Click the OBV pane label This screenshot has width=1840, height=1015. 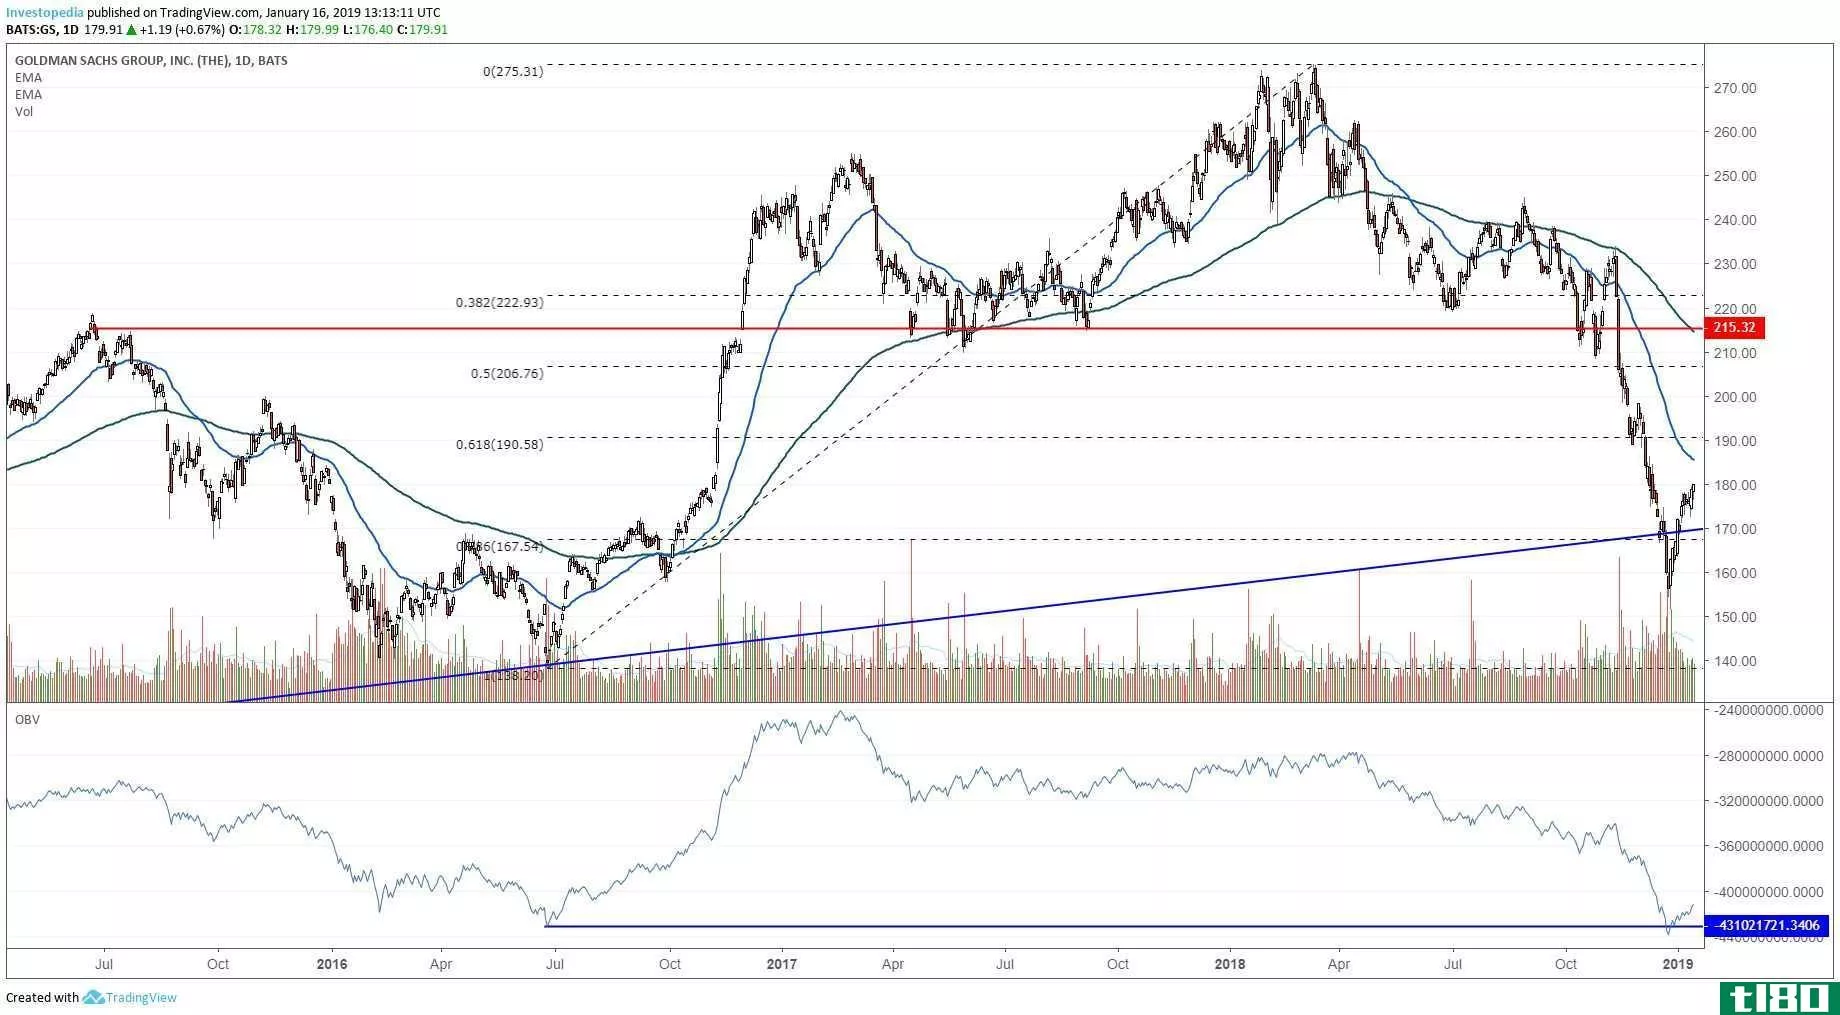27,719
